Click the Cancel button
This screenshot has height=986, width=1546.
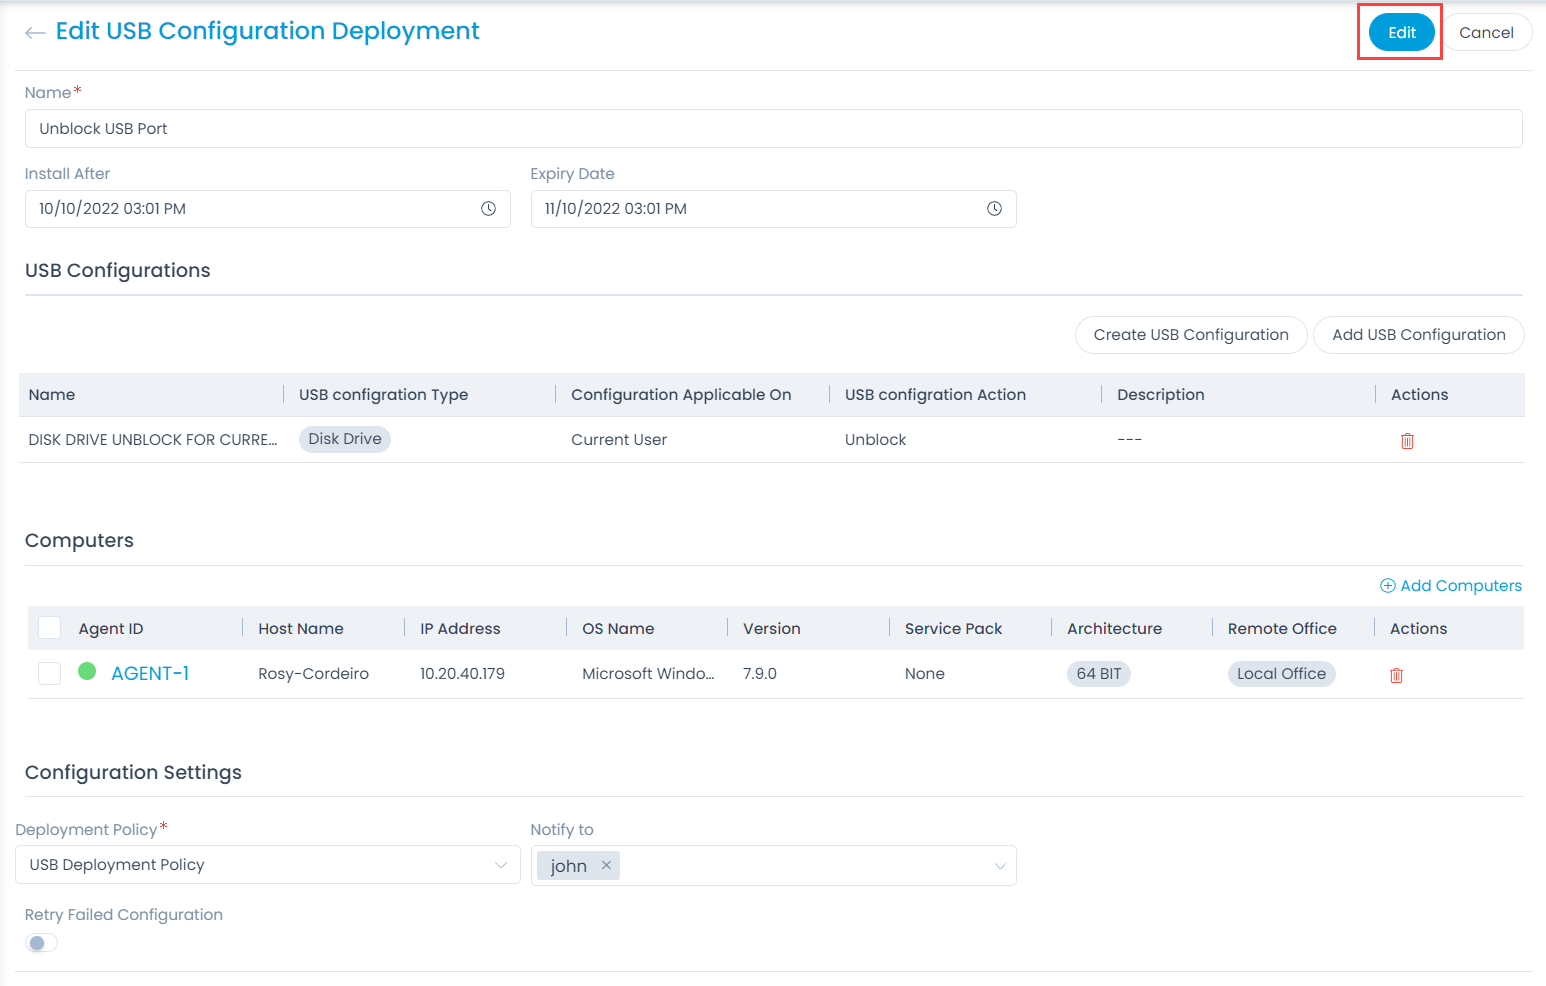click(x=1488, y=31)
